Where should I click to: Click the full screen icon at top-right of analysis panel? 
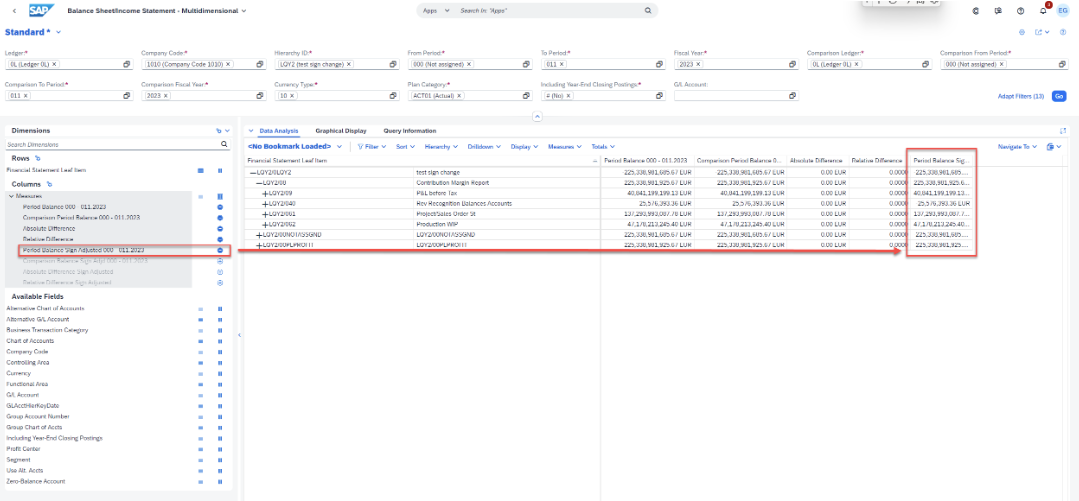[x=1063, y=130]
